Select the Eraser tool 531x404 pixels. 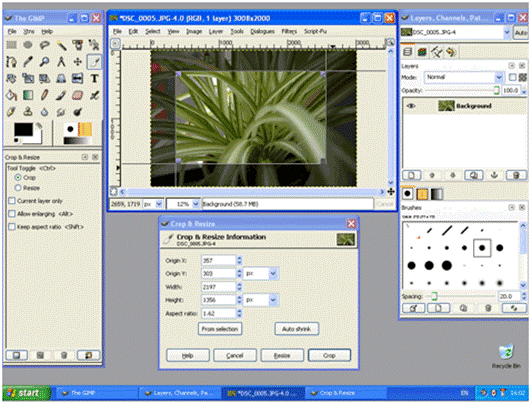click(x=78, y=95)
